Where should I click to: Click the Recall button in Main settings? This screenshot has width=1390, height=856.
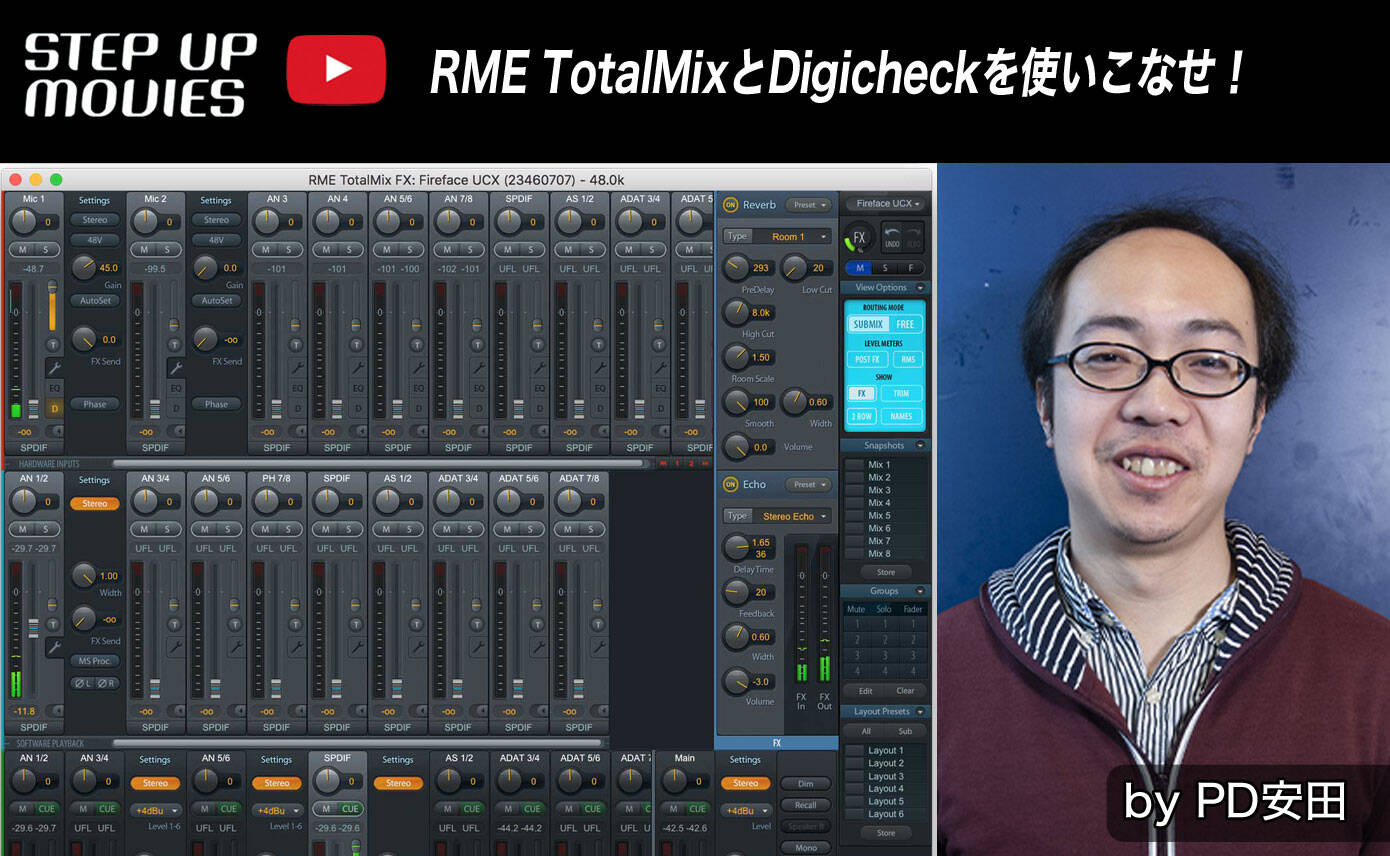point(805,805)
